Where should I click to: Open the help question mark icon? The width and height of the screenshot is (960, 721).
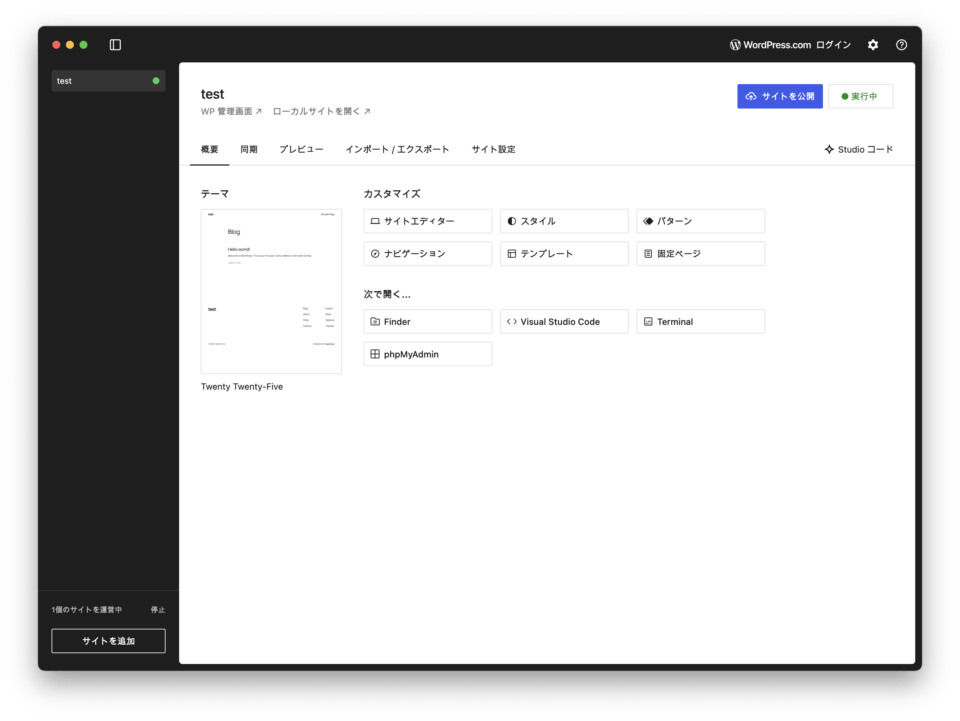tap(901, 45)
